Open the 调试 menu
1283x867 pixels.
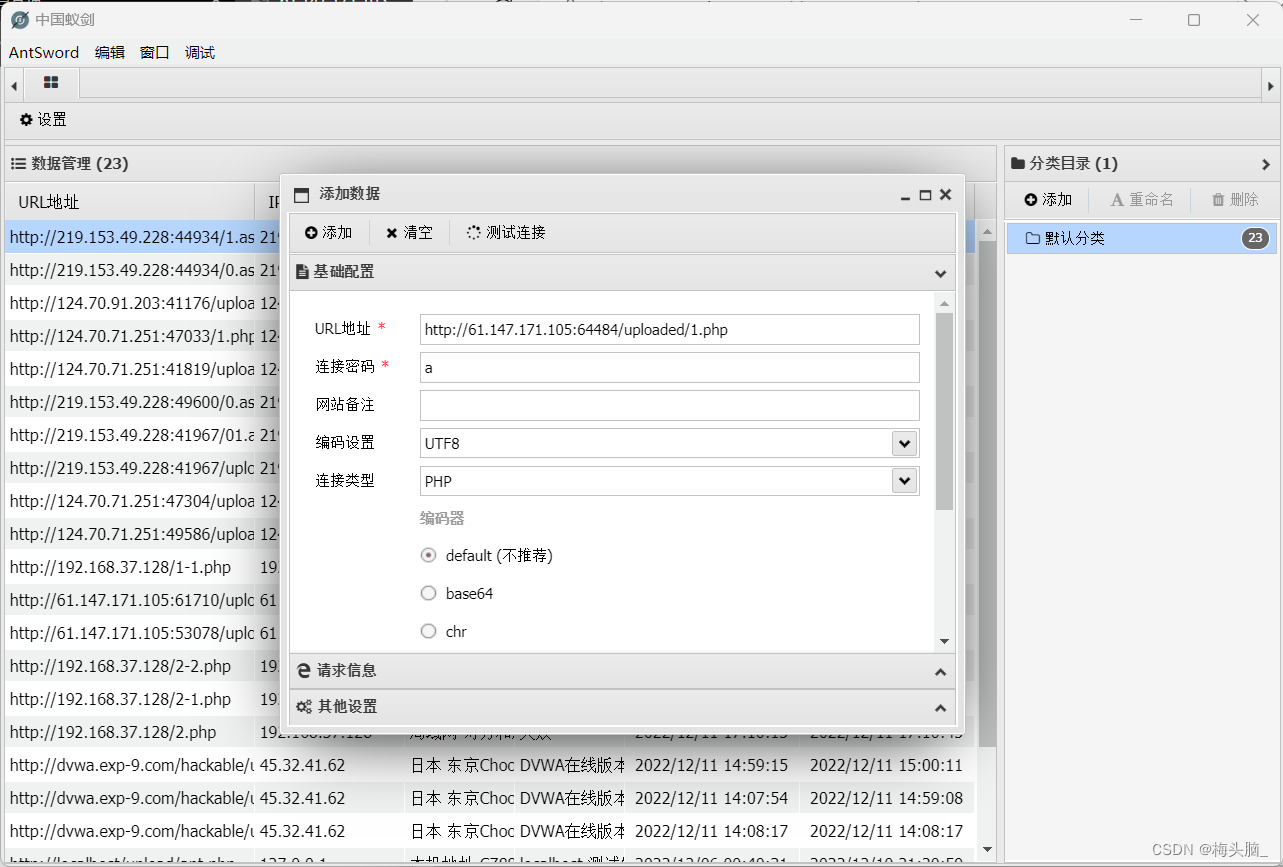pyautogui.click(x=199, y=52)
